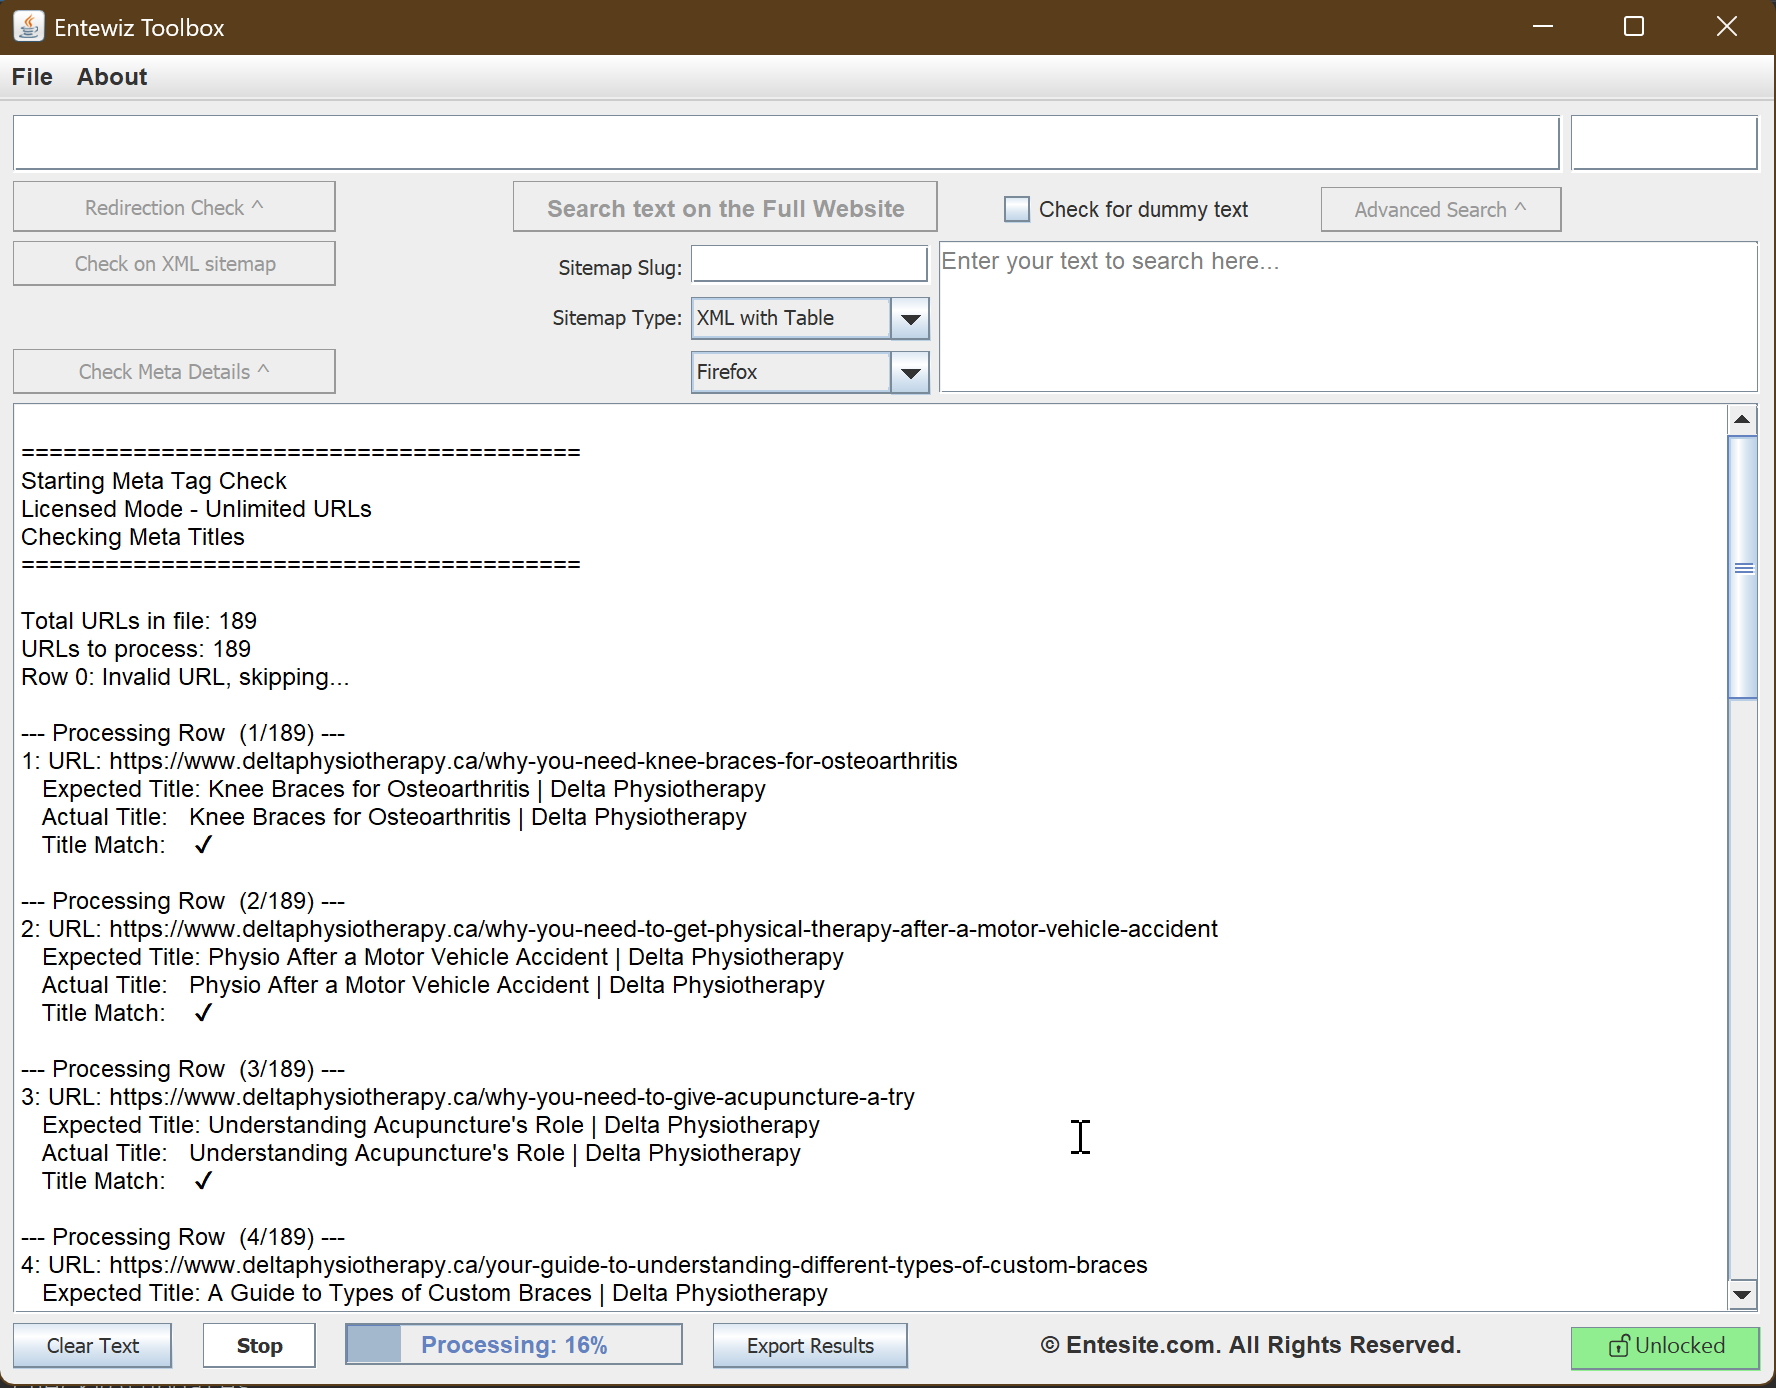Click the Processing 16% progress bar

[513, 1344]
